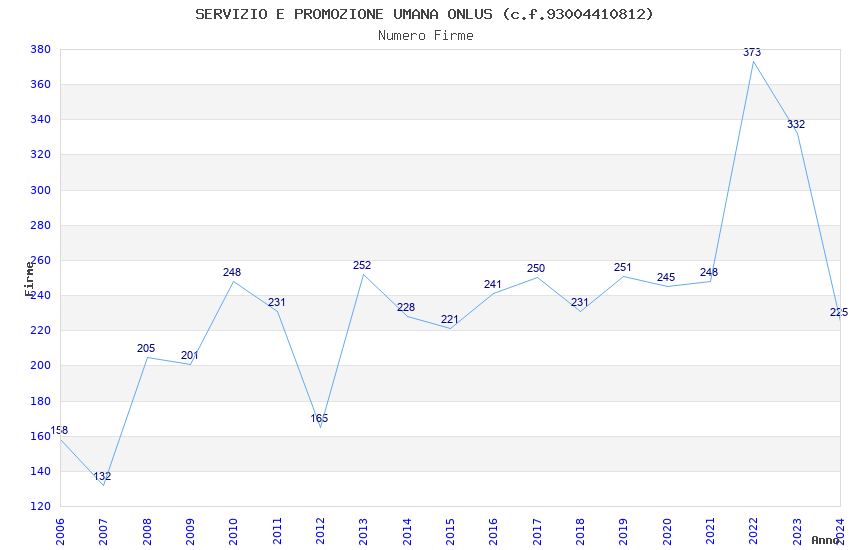Click the x-axis year label 2013
Screen dimensions: 850x550
coord(364,532)
